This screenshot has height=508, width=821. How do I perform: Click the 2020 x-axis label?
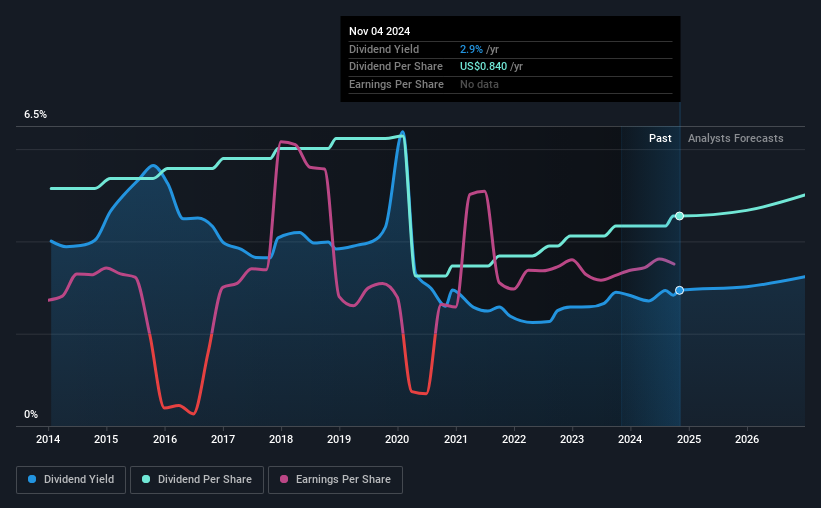click(x=397, y=439)
